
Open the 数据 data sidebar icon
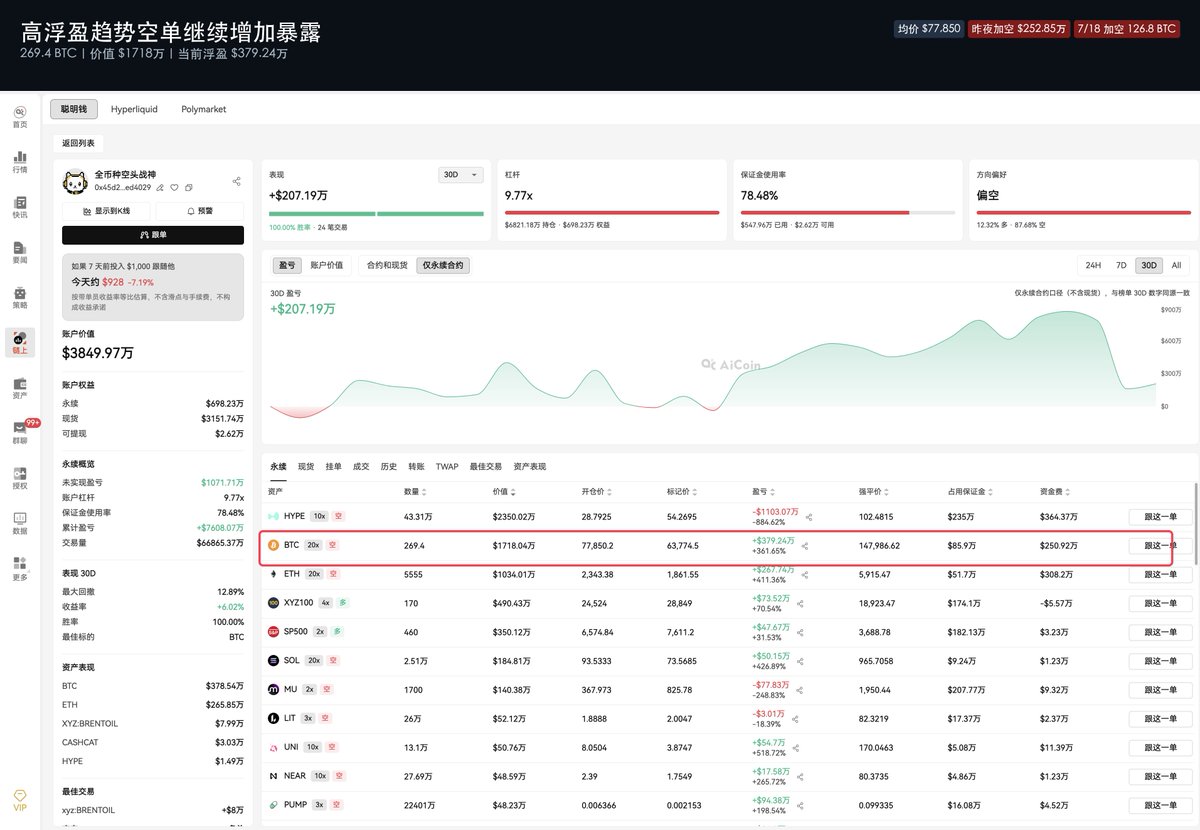coord(20,523)
